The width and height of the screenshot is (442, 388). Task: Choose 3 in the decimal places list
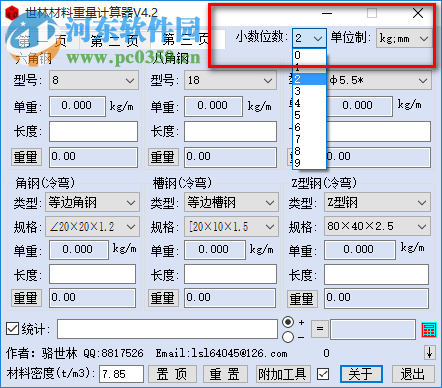click(309, 91)
